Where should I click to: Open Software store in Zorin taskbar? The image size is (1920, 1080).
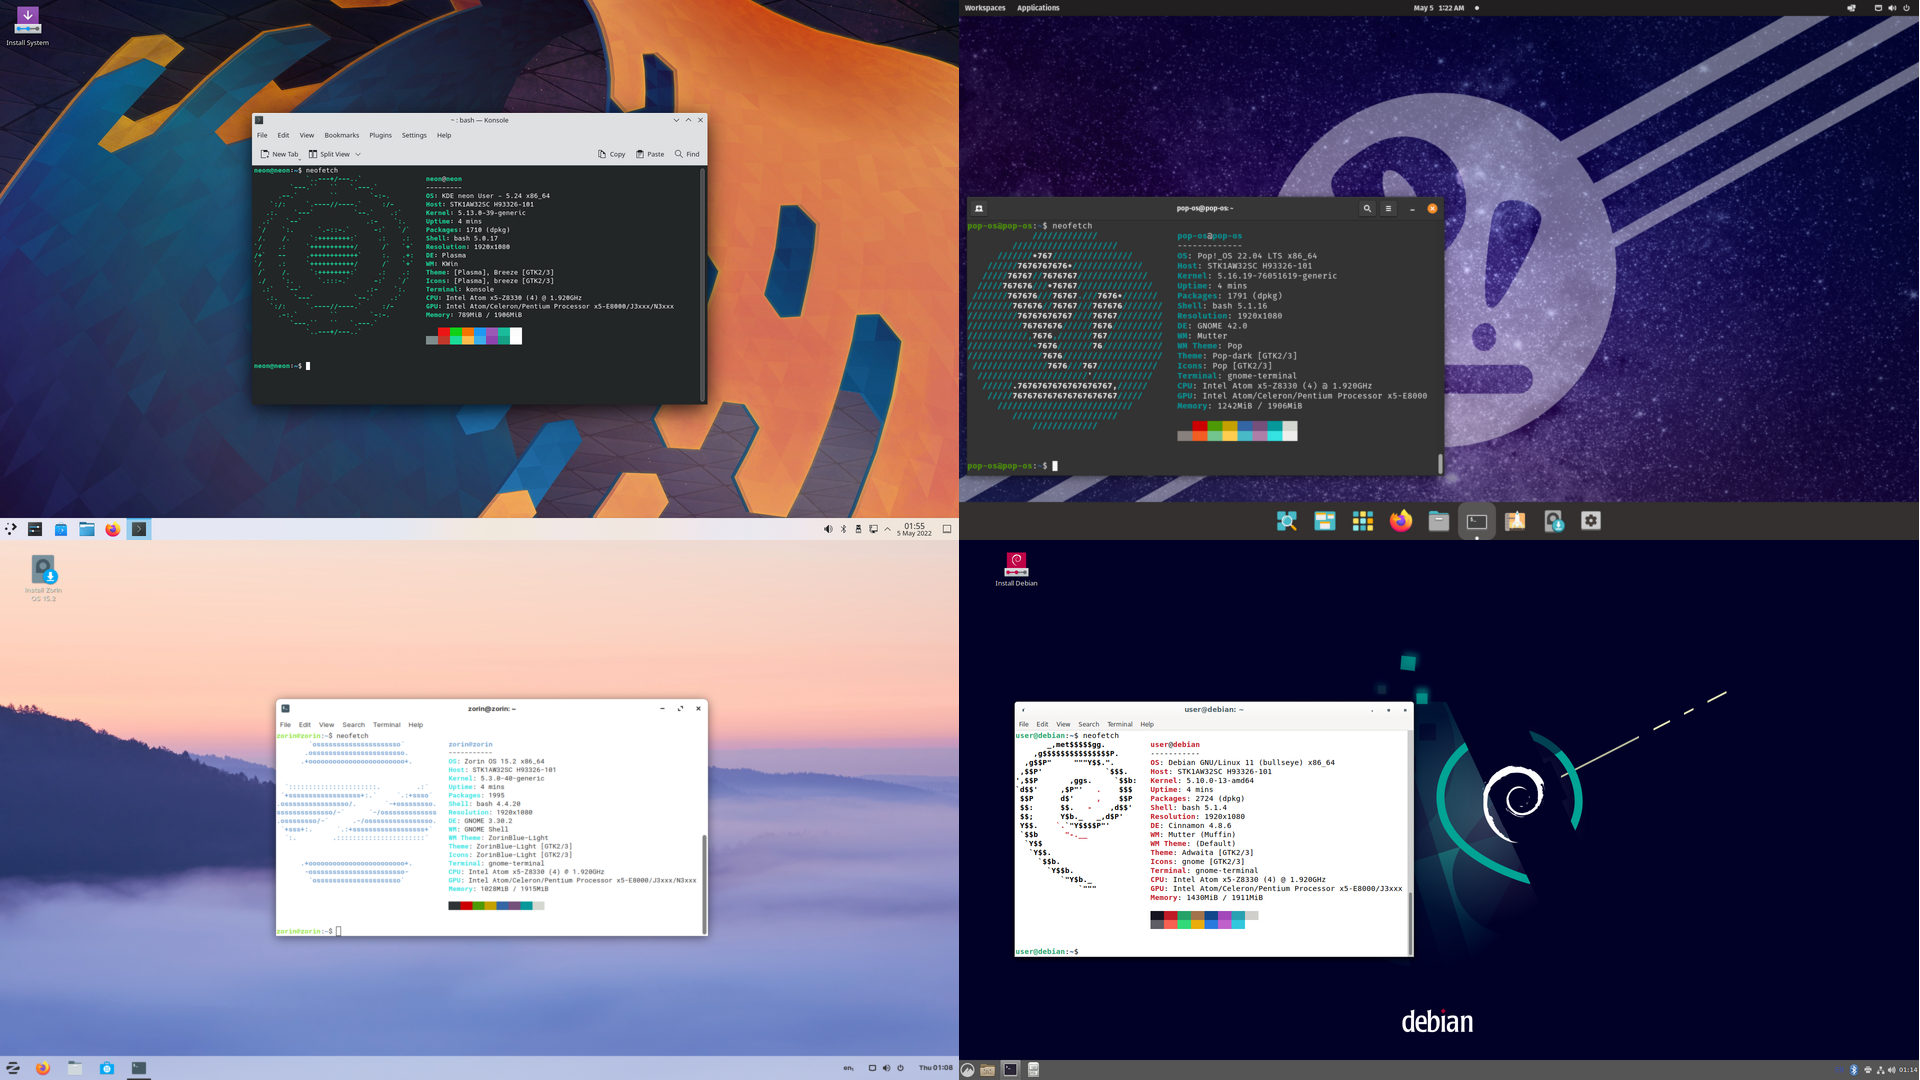click(x=107, y=1068)
